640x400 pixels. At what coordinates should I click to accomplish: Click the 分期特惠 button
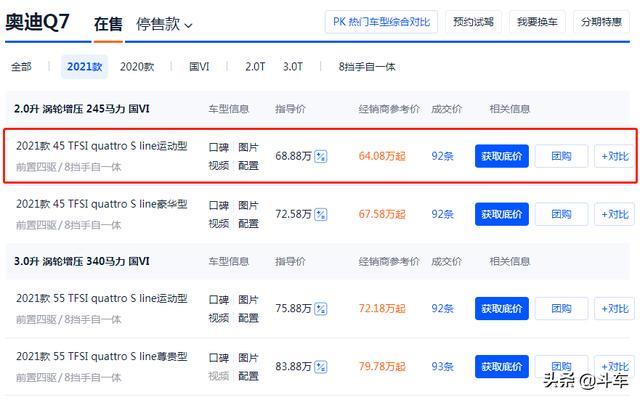coord(601,22)
